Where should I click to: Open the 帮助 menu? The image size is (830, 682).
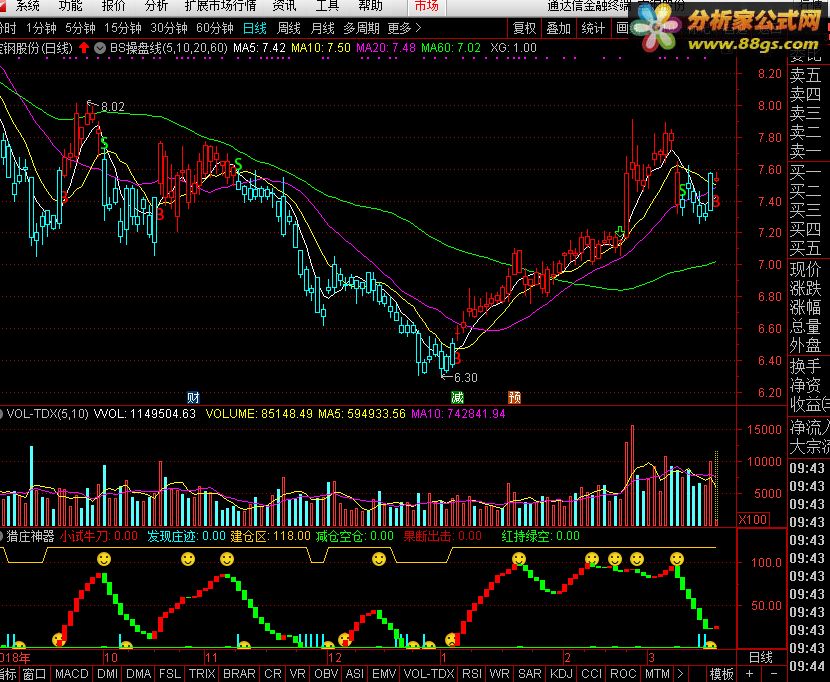370,6
